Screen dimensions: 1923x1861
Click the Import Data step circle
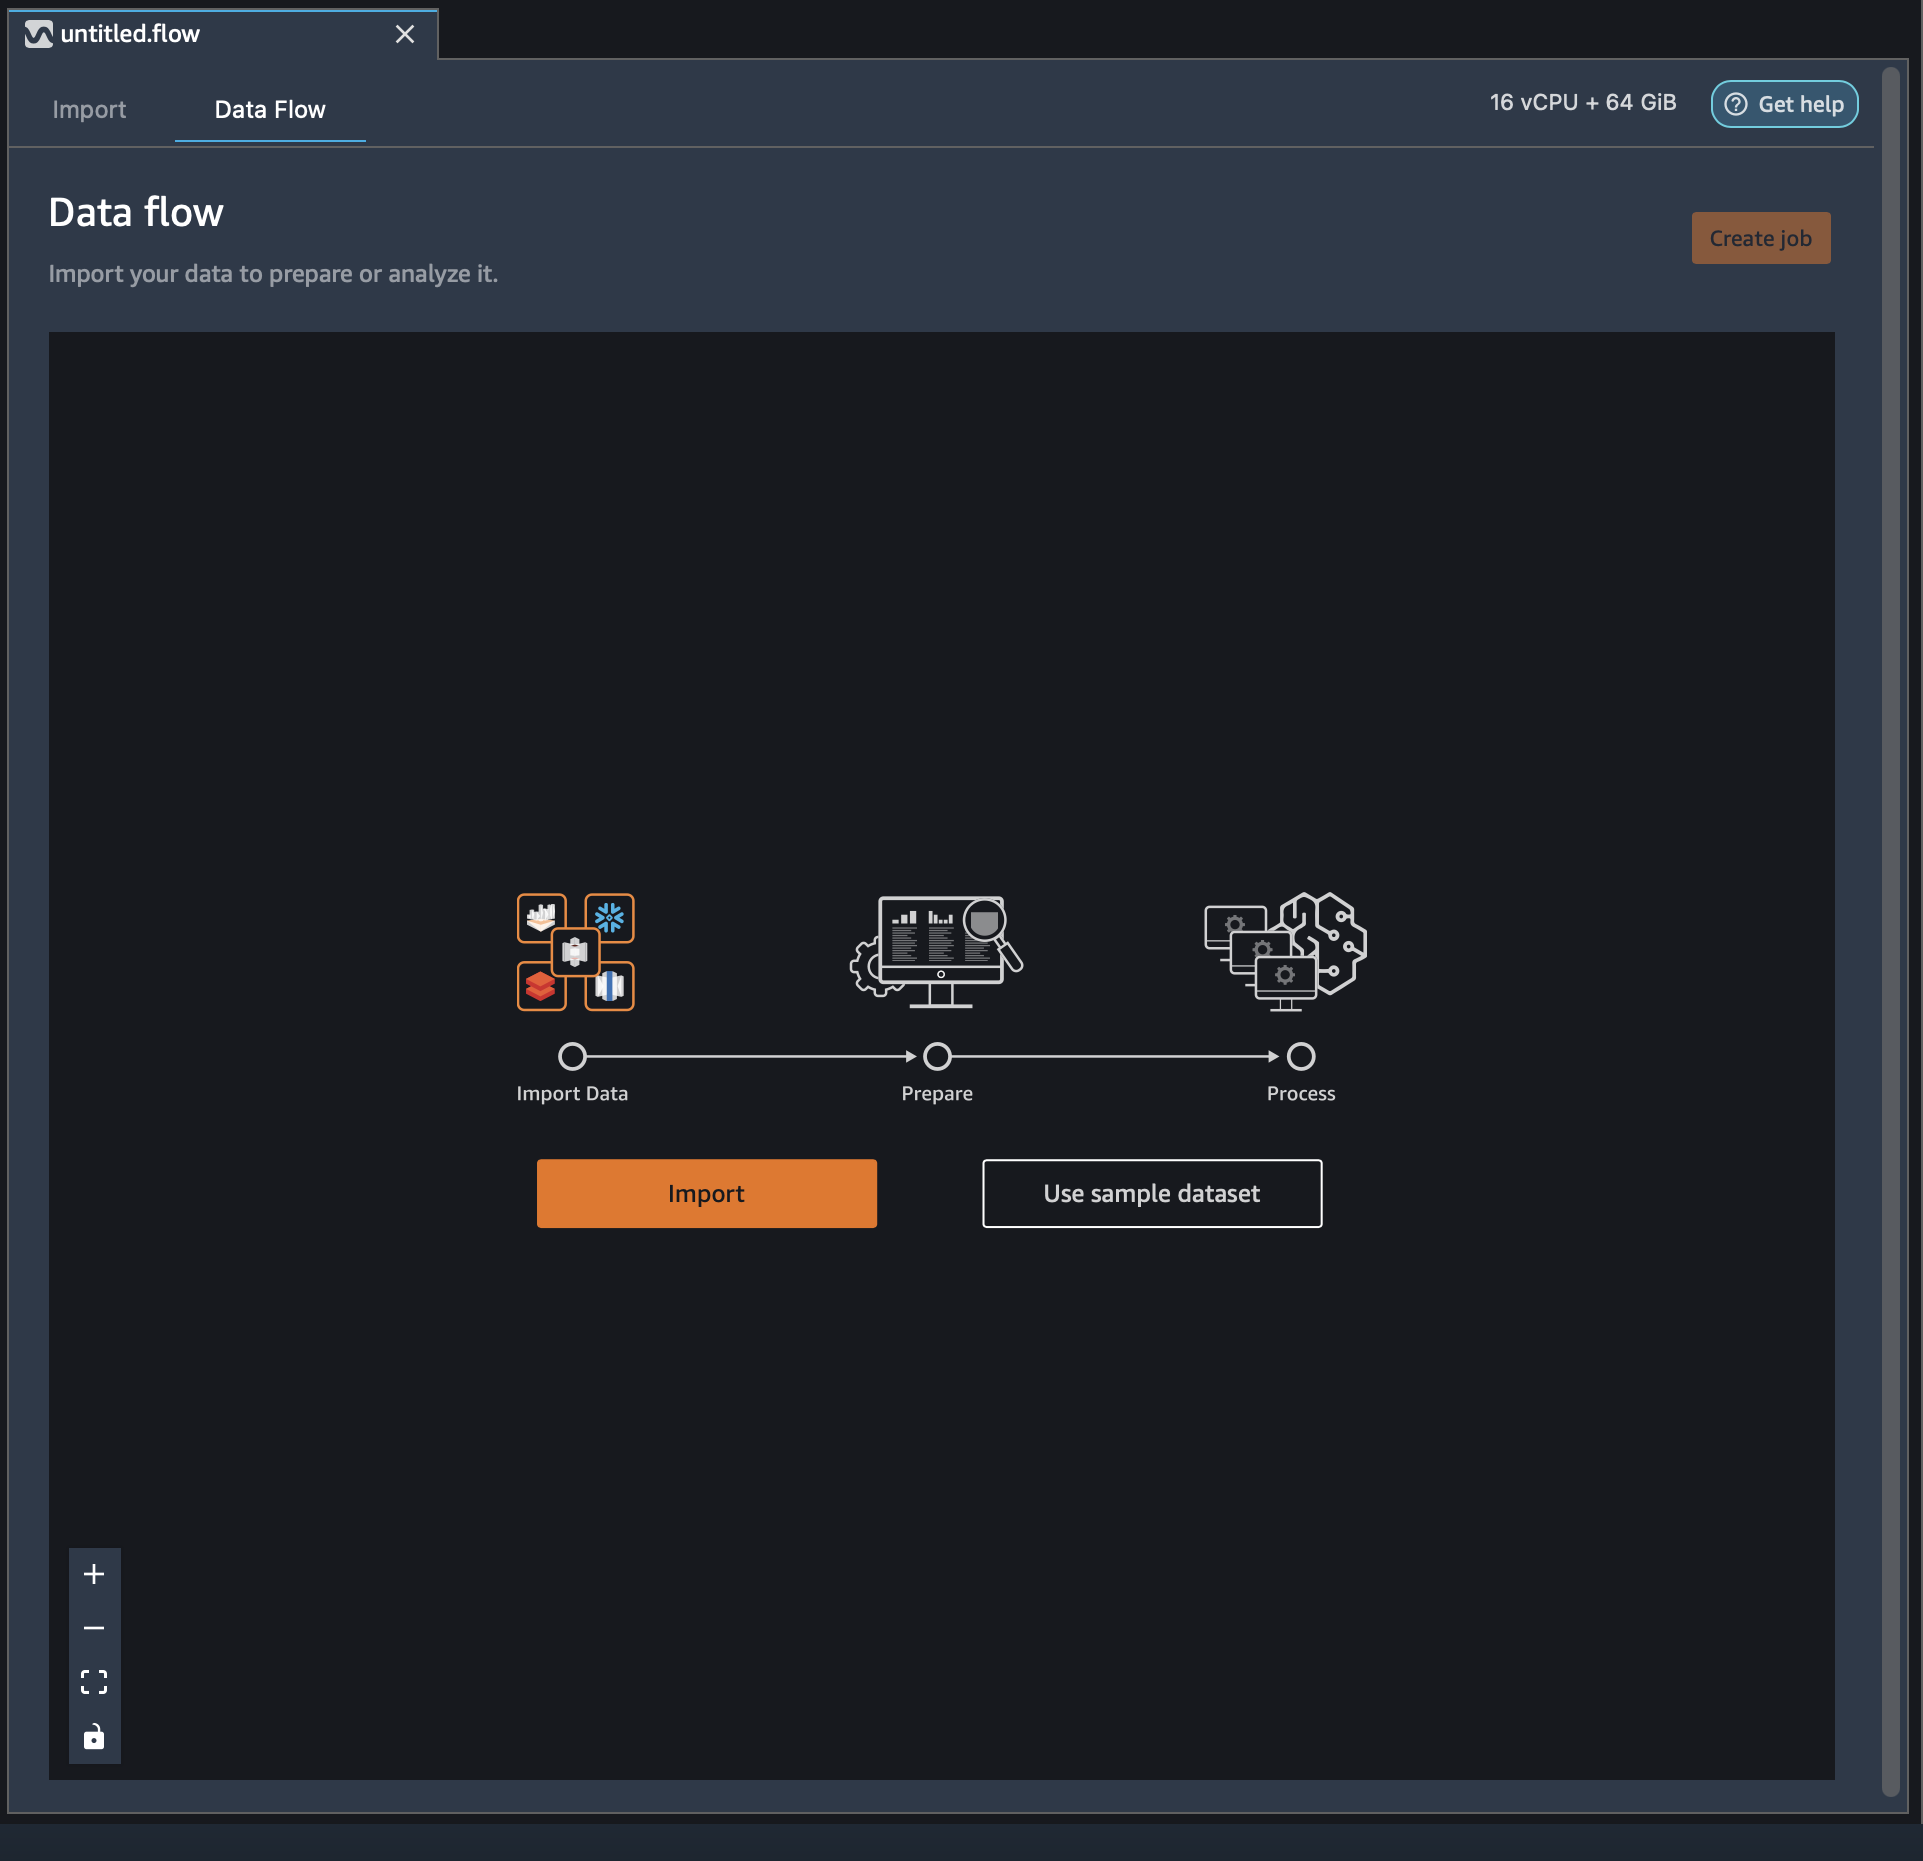(572, 1056)
